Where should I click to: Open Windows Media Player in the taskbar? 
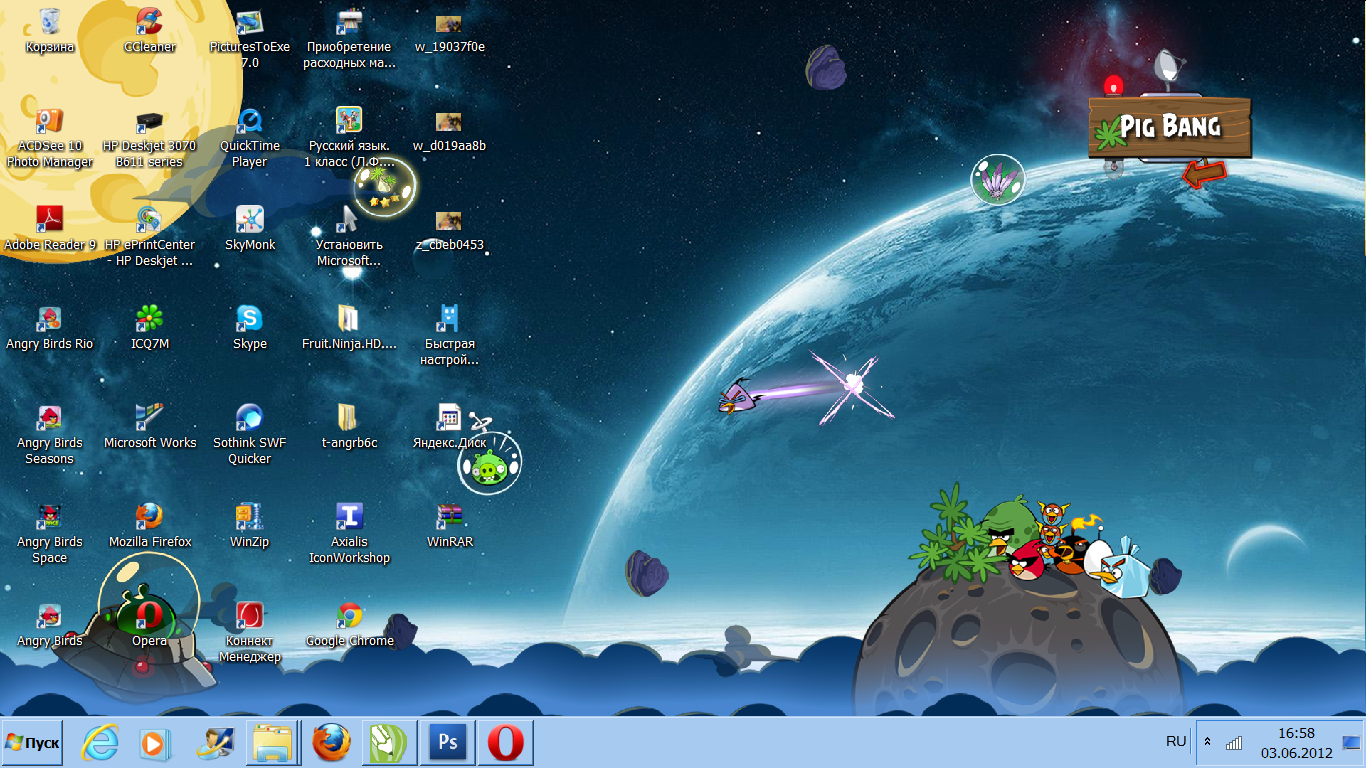(x=154, y=743)
